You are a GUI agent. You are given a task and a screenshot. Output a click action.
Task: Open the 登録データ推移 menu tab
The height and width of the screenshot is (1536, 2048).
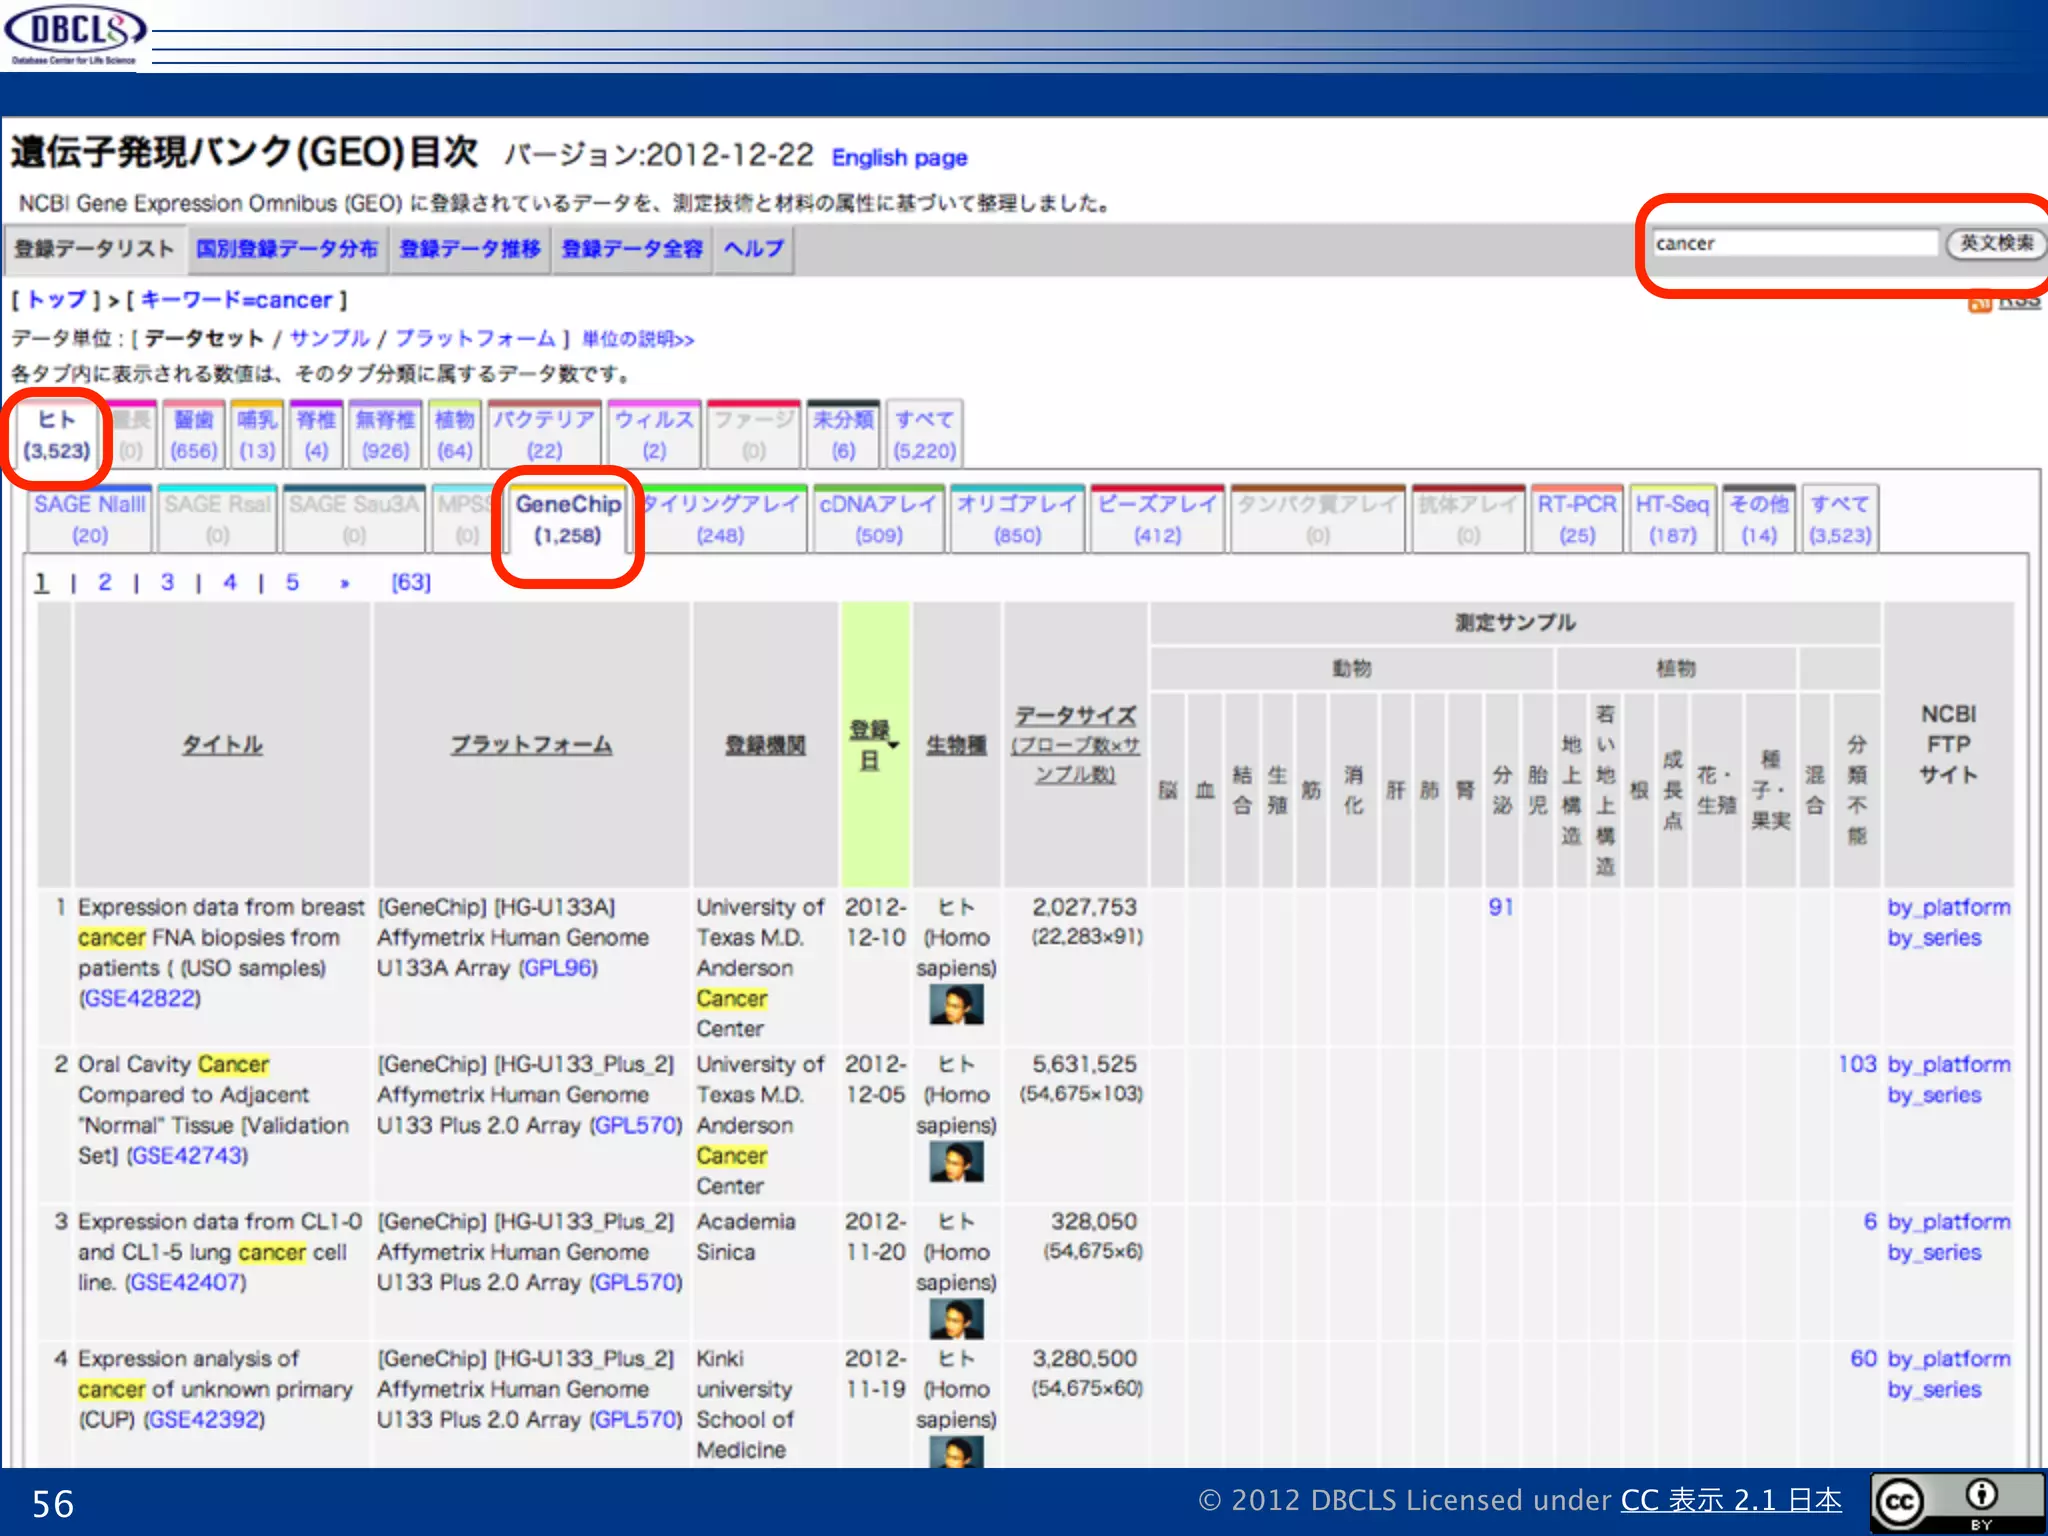[470, 248]
